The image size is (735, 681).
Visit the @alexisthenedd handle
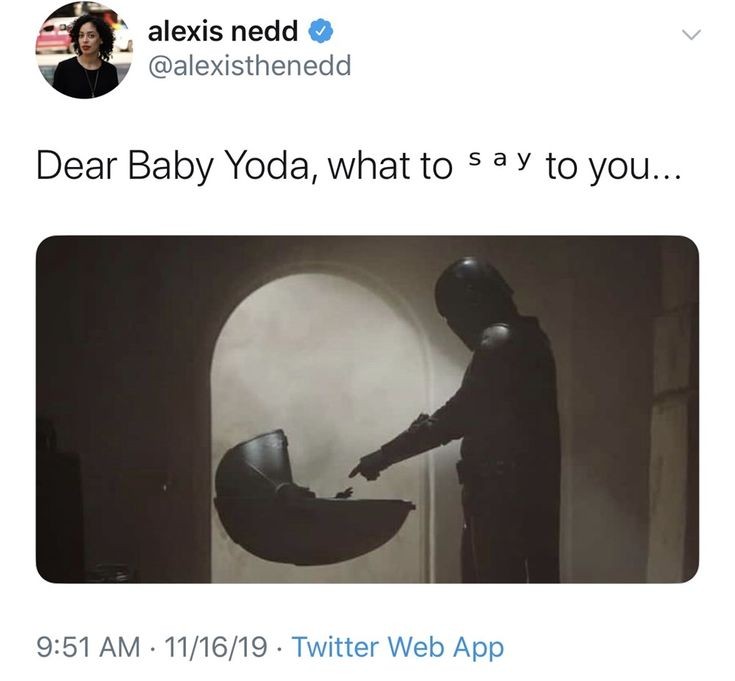click(249, 66)
